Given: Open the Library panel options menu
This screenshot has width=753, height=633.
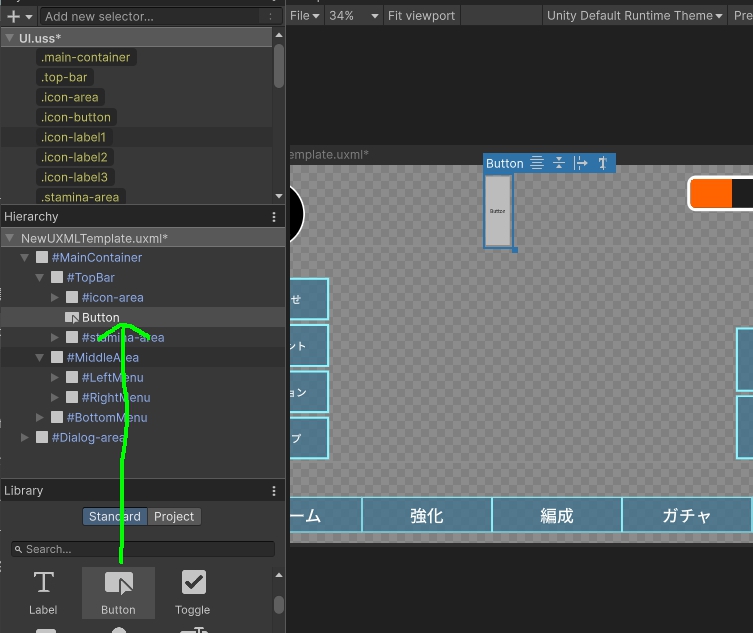Looking at the screenshot, I should pyautogui.click(x=274, y=491).
